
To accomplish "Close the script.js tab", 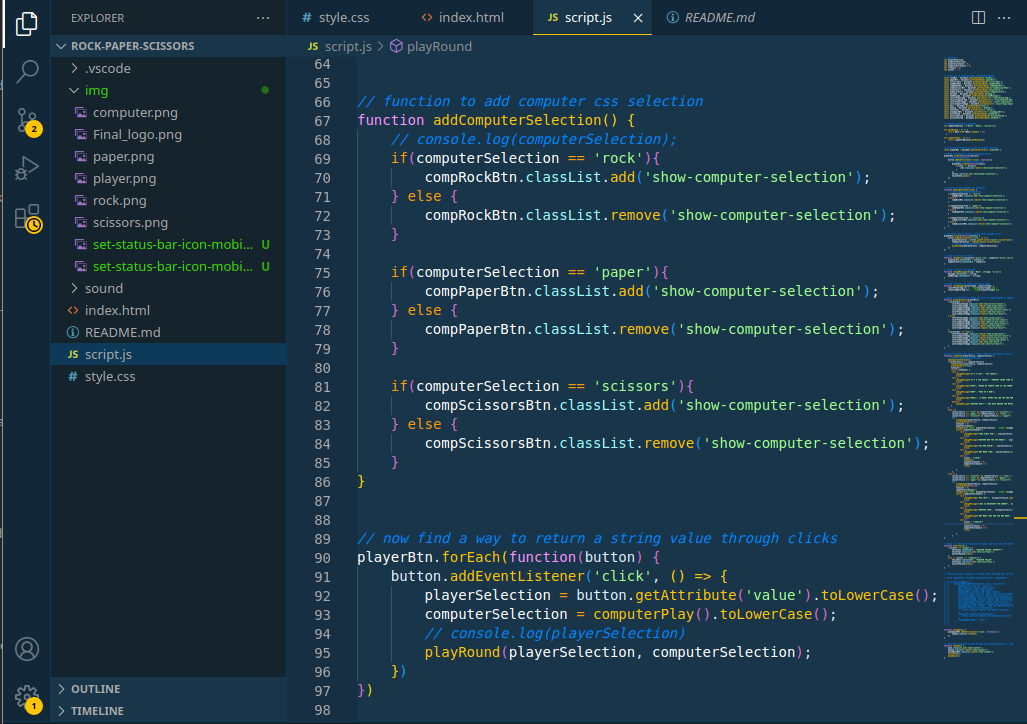I will pyautogui.click(x=637, y=18).
